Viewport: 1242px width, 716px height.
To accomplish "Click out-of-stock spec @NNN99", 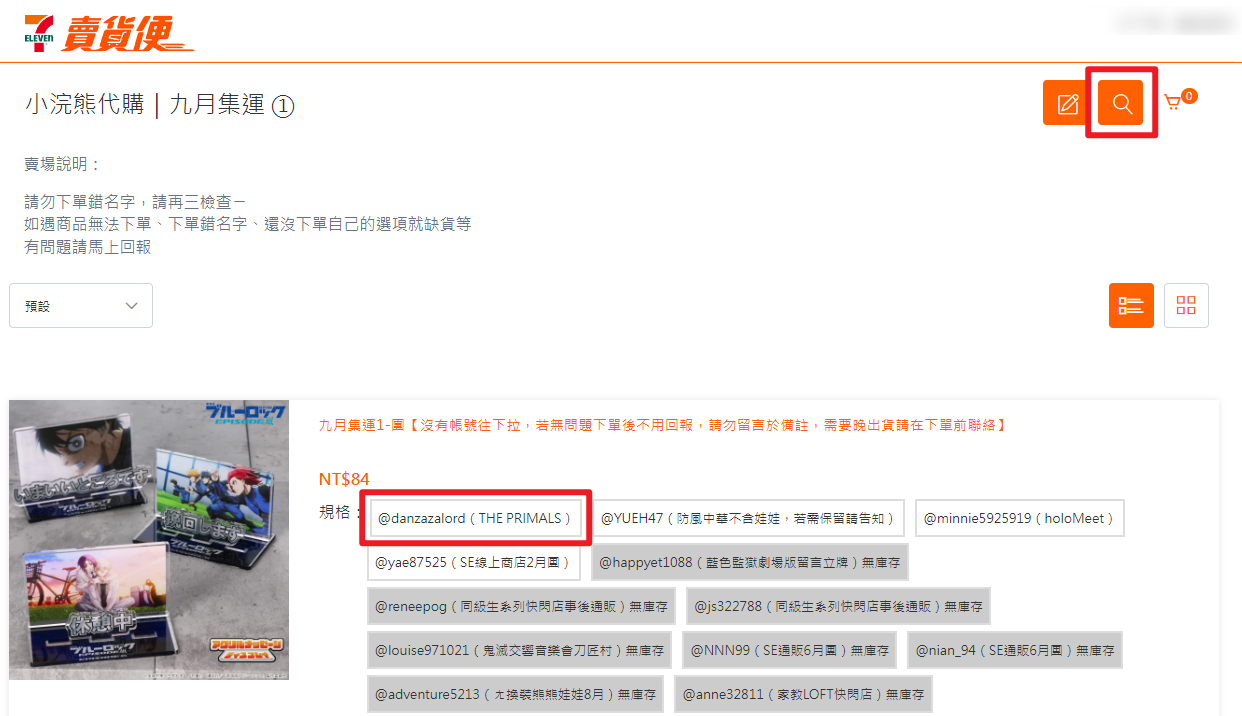I will [790, 650].
